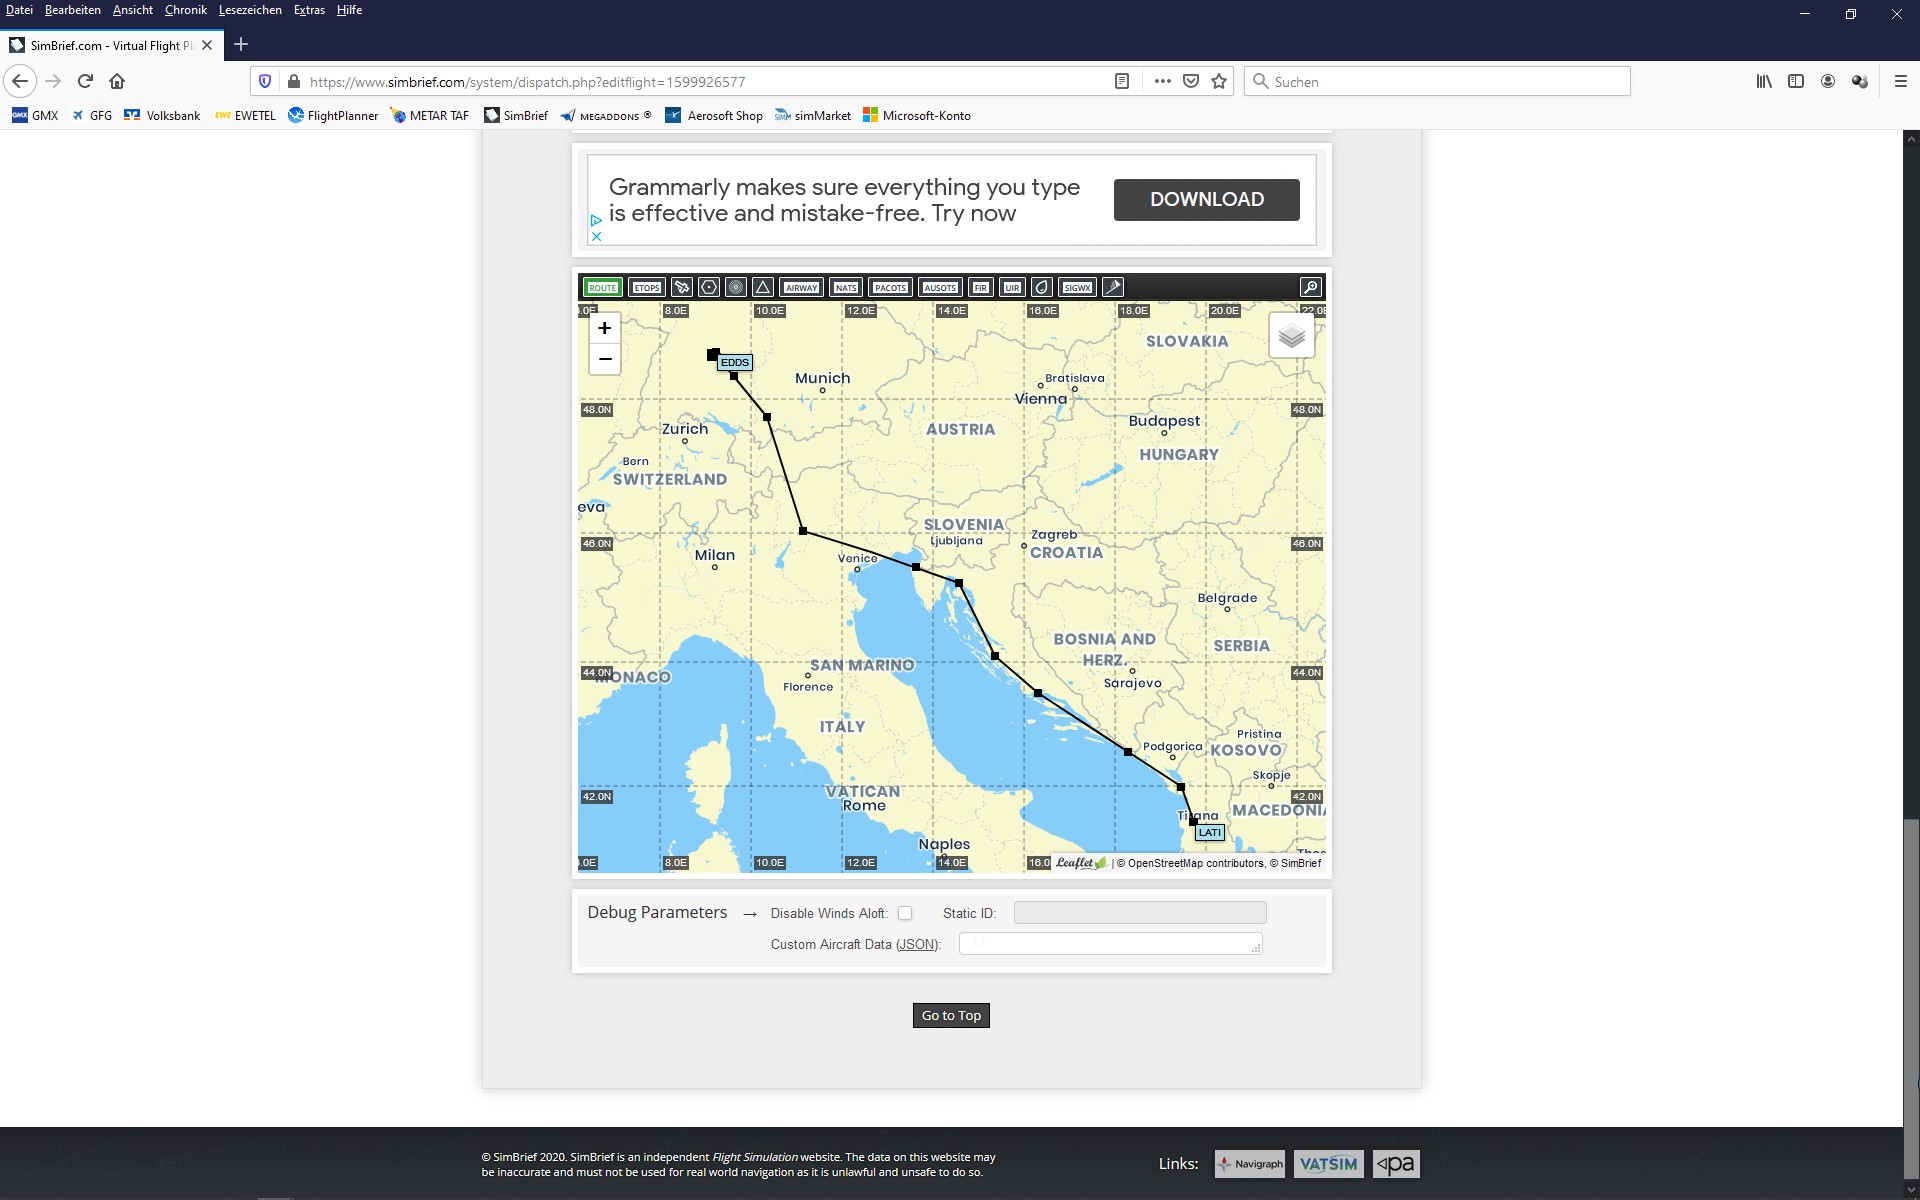Viewport: 1920px width, 1200px height.
Task: Click the triangle waypoints overlay icon
Action: 763,288
